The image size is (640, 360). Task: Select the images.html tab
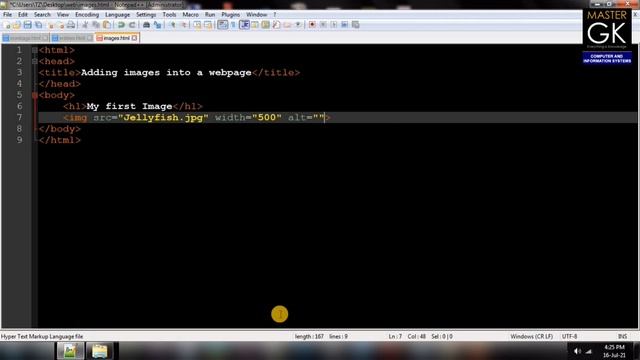[116, 38]
